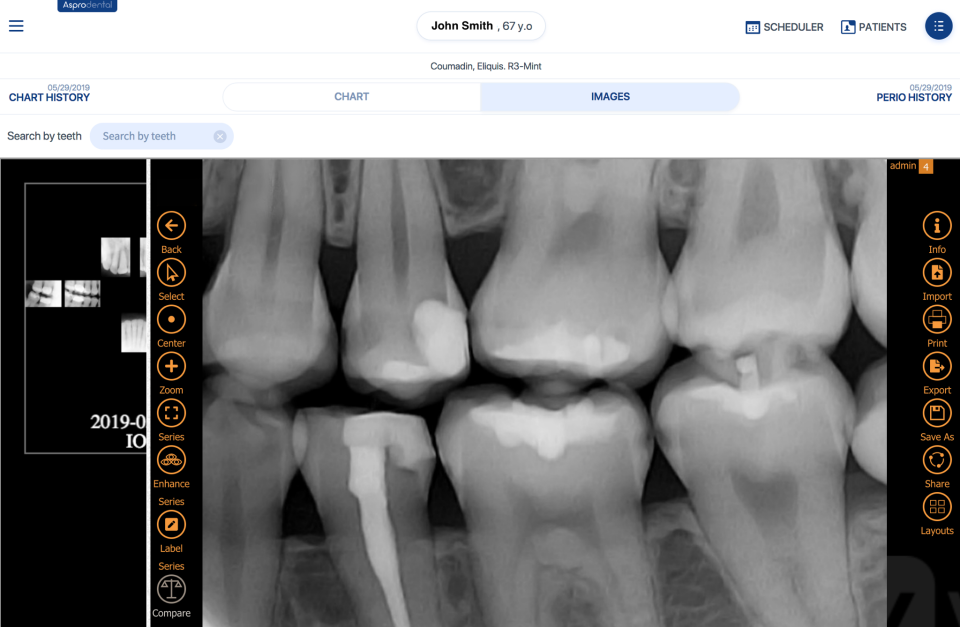The height and width of the screenshot is (627, 960).
Task: Open image Info panel
Action: (x=937, y=226)
